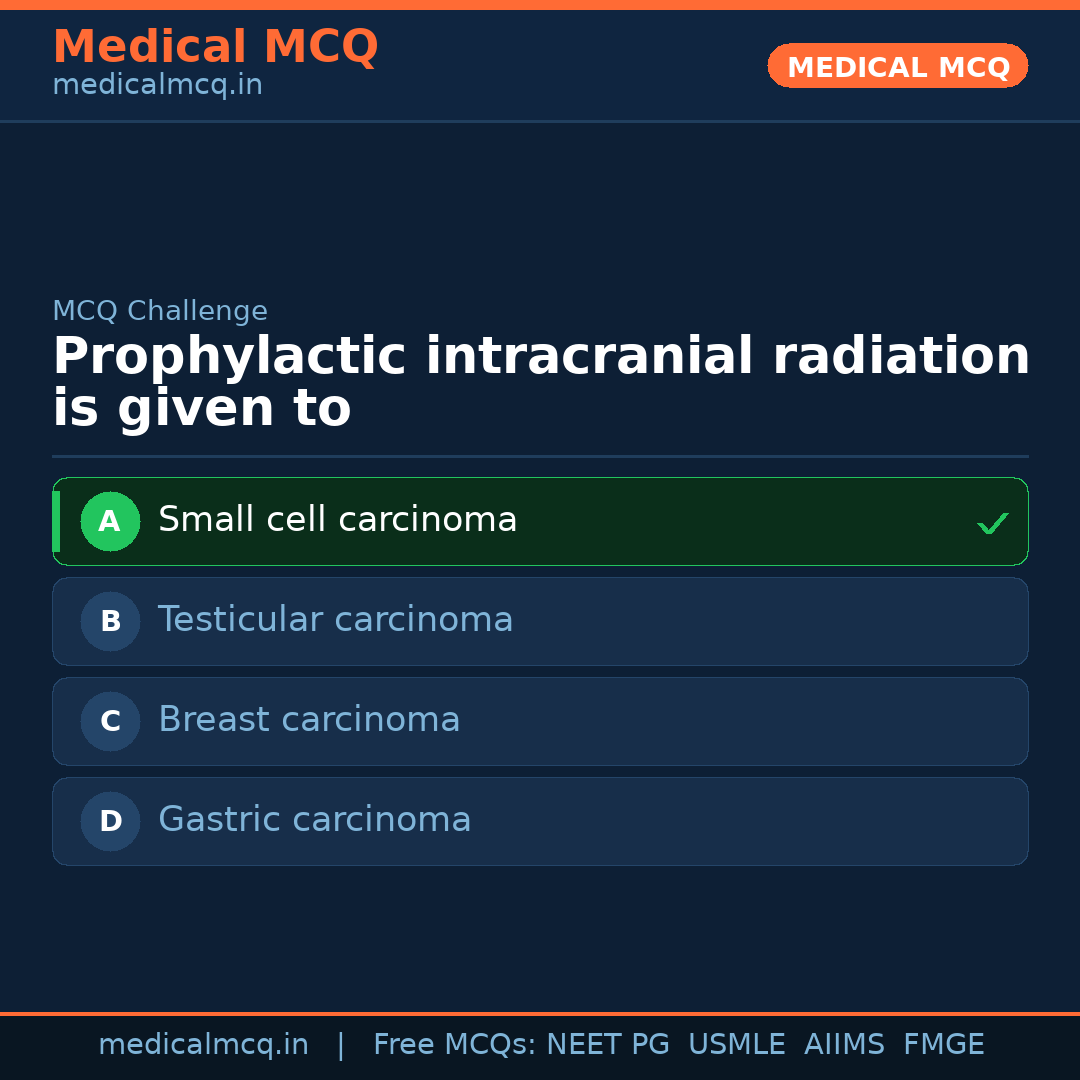Screen dimensions: 1080x1080
Task: Choose the Testicular carcinoma option
Action: [336, 620]
